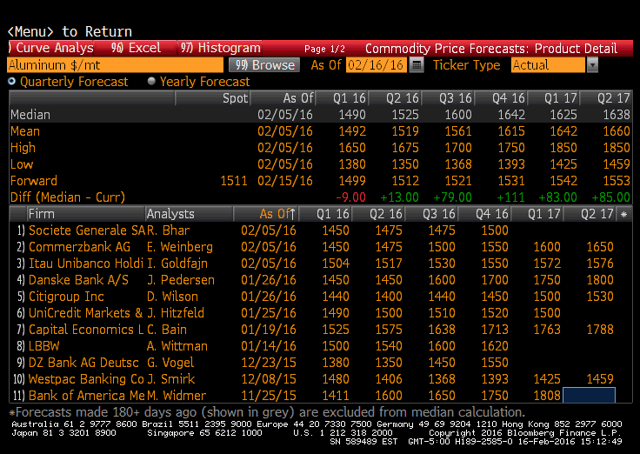Click the High Q1 17 value 1850
Screen dimensions: 640x454
563,148
